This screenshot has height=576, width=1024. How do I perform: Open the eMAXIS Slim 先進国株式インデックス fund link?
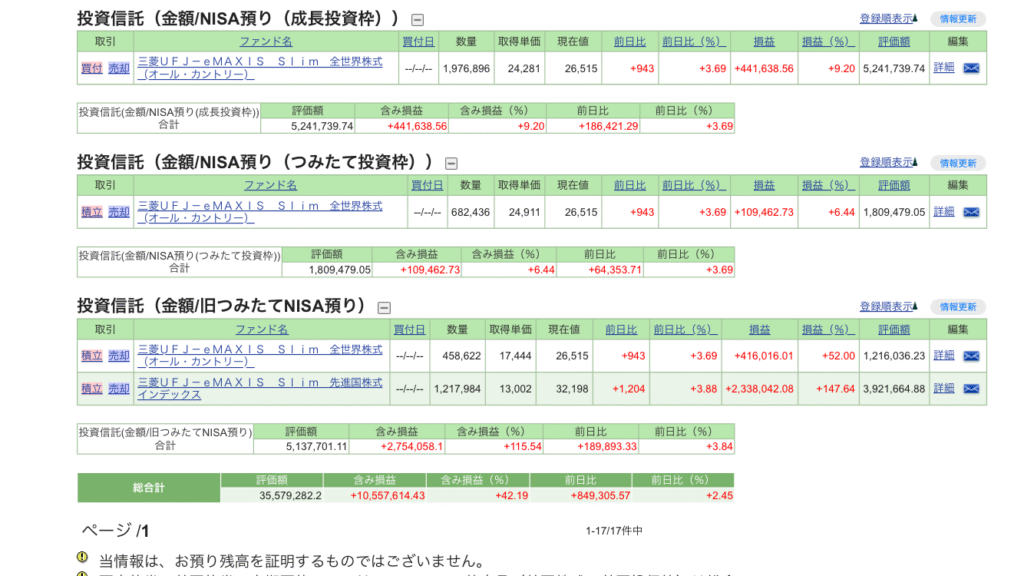[x=260, y=389]
